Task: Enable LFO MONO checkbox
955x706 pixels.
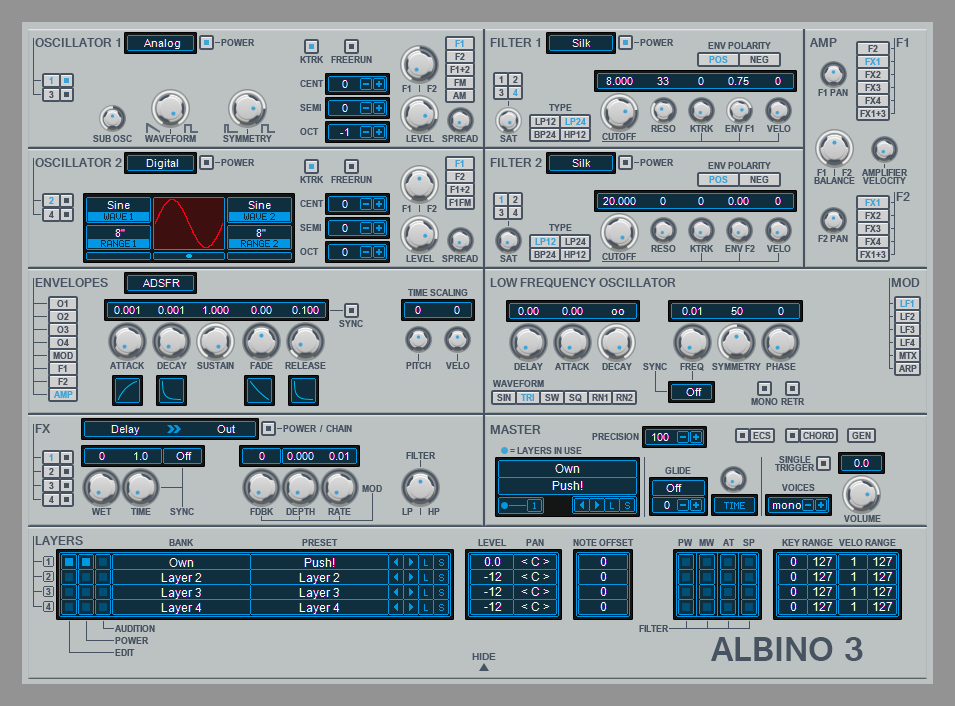Action: [764, 388]
